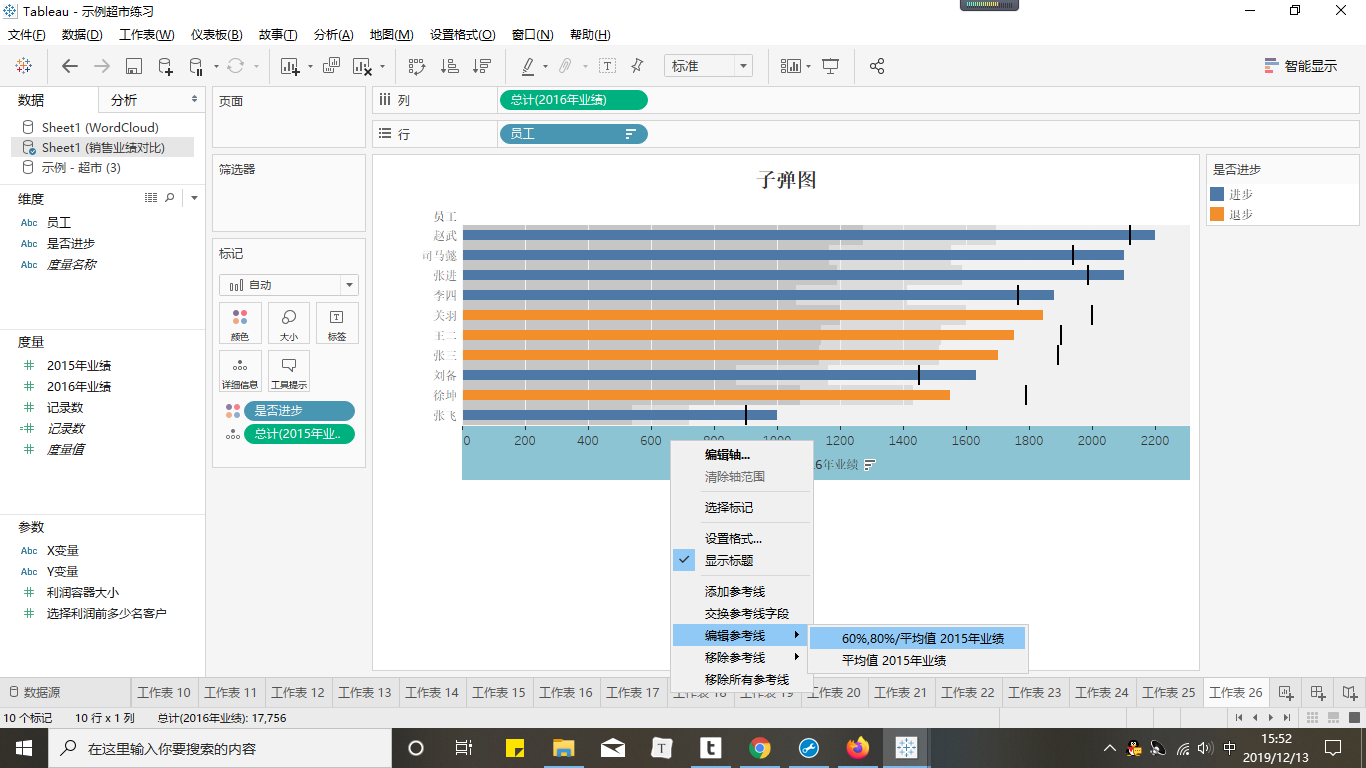Click the undo back arrow
The height and width of the screenshot is (768, 1366).
point(69,66)
